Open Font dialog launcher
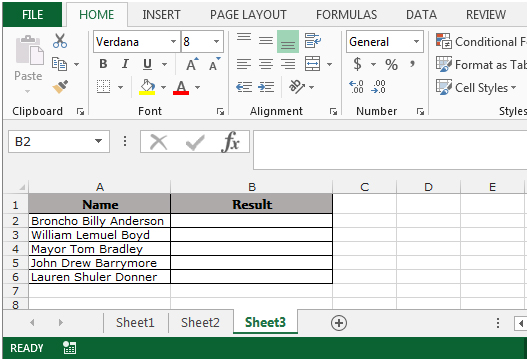The width and height of the screenshot is (529, 361). click(x=220, y=111)
